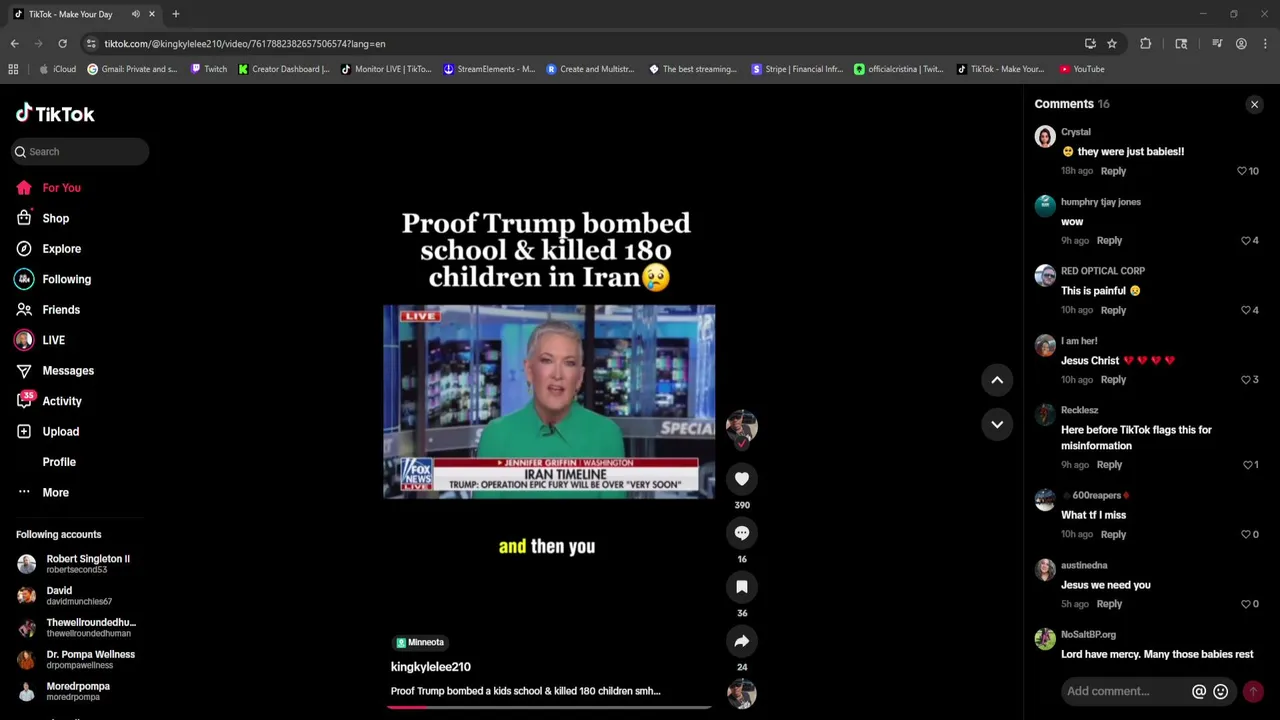This screenshot has height=720, width=1280.
Task: Open kingkylelee210 profile link
Action: coord(431,667)
